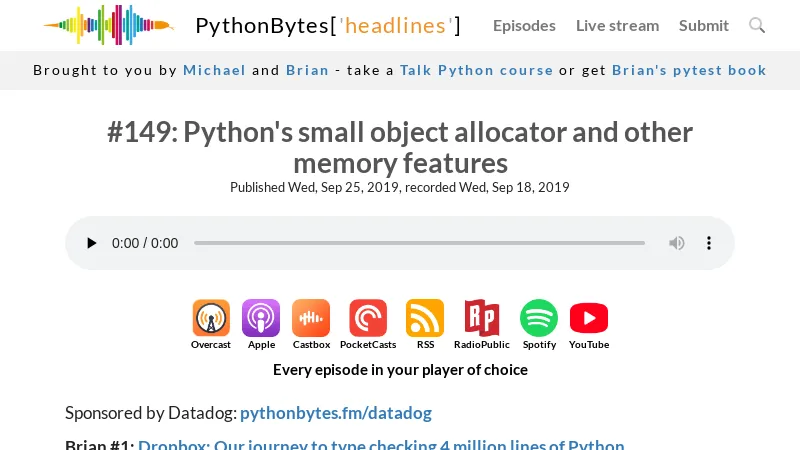
Task: Open the Spotify player icon
Action: click(539, 319)
